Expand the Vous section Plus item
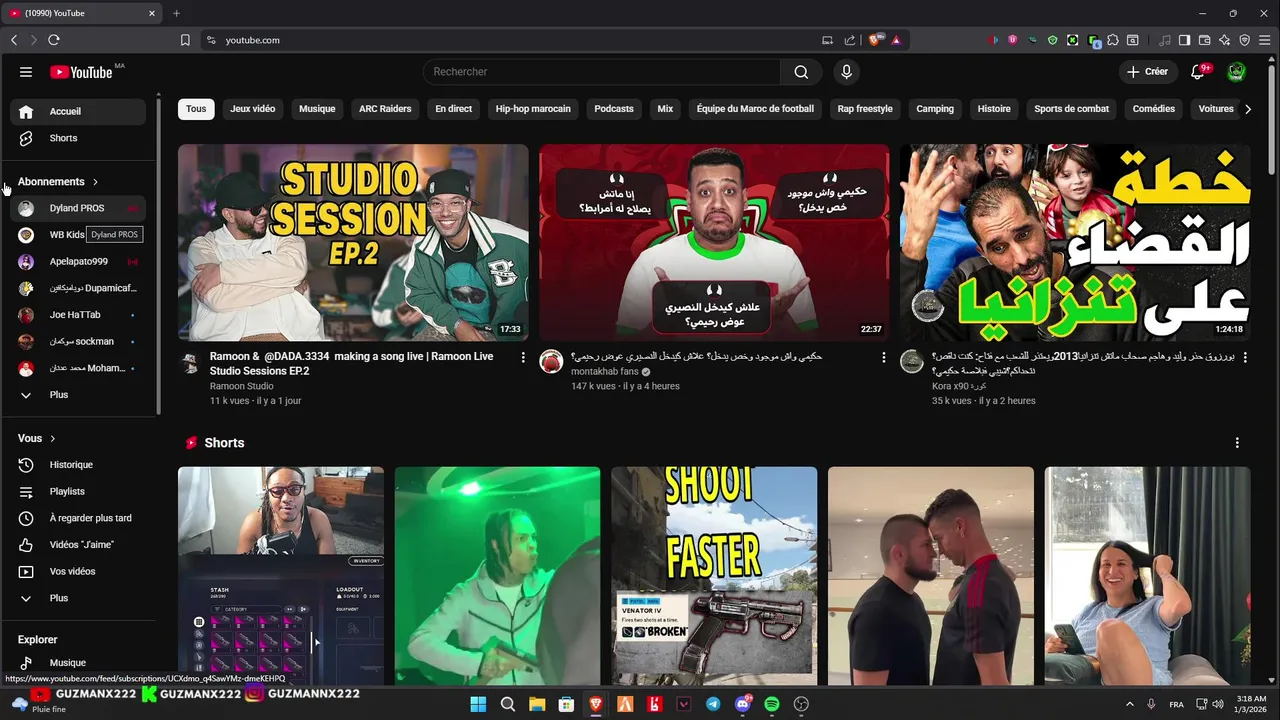1280x720 pixels. 78,598
